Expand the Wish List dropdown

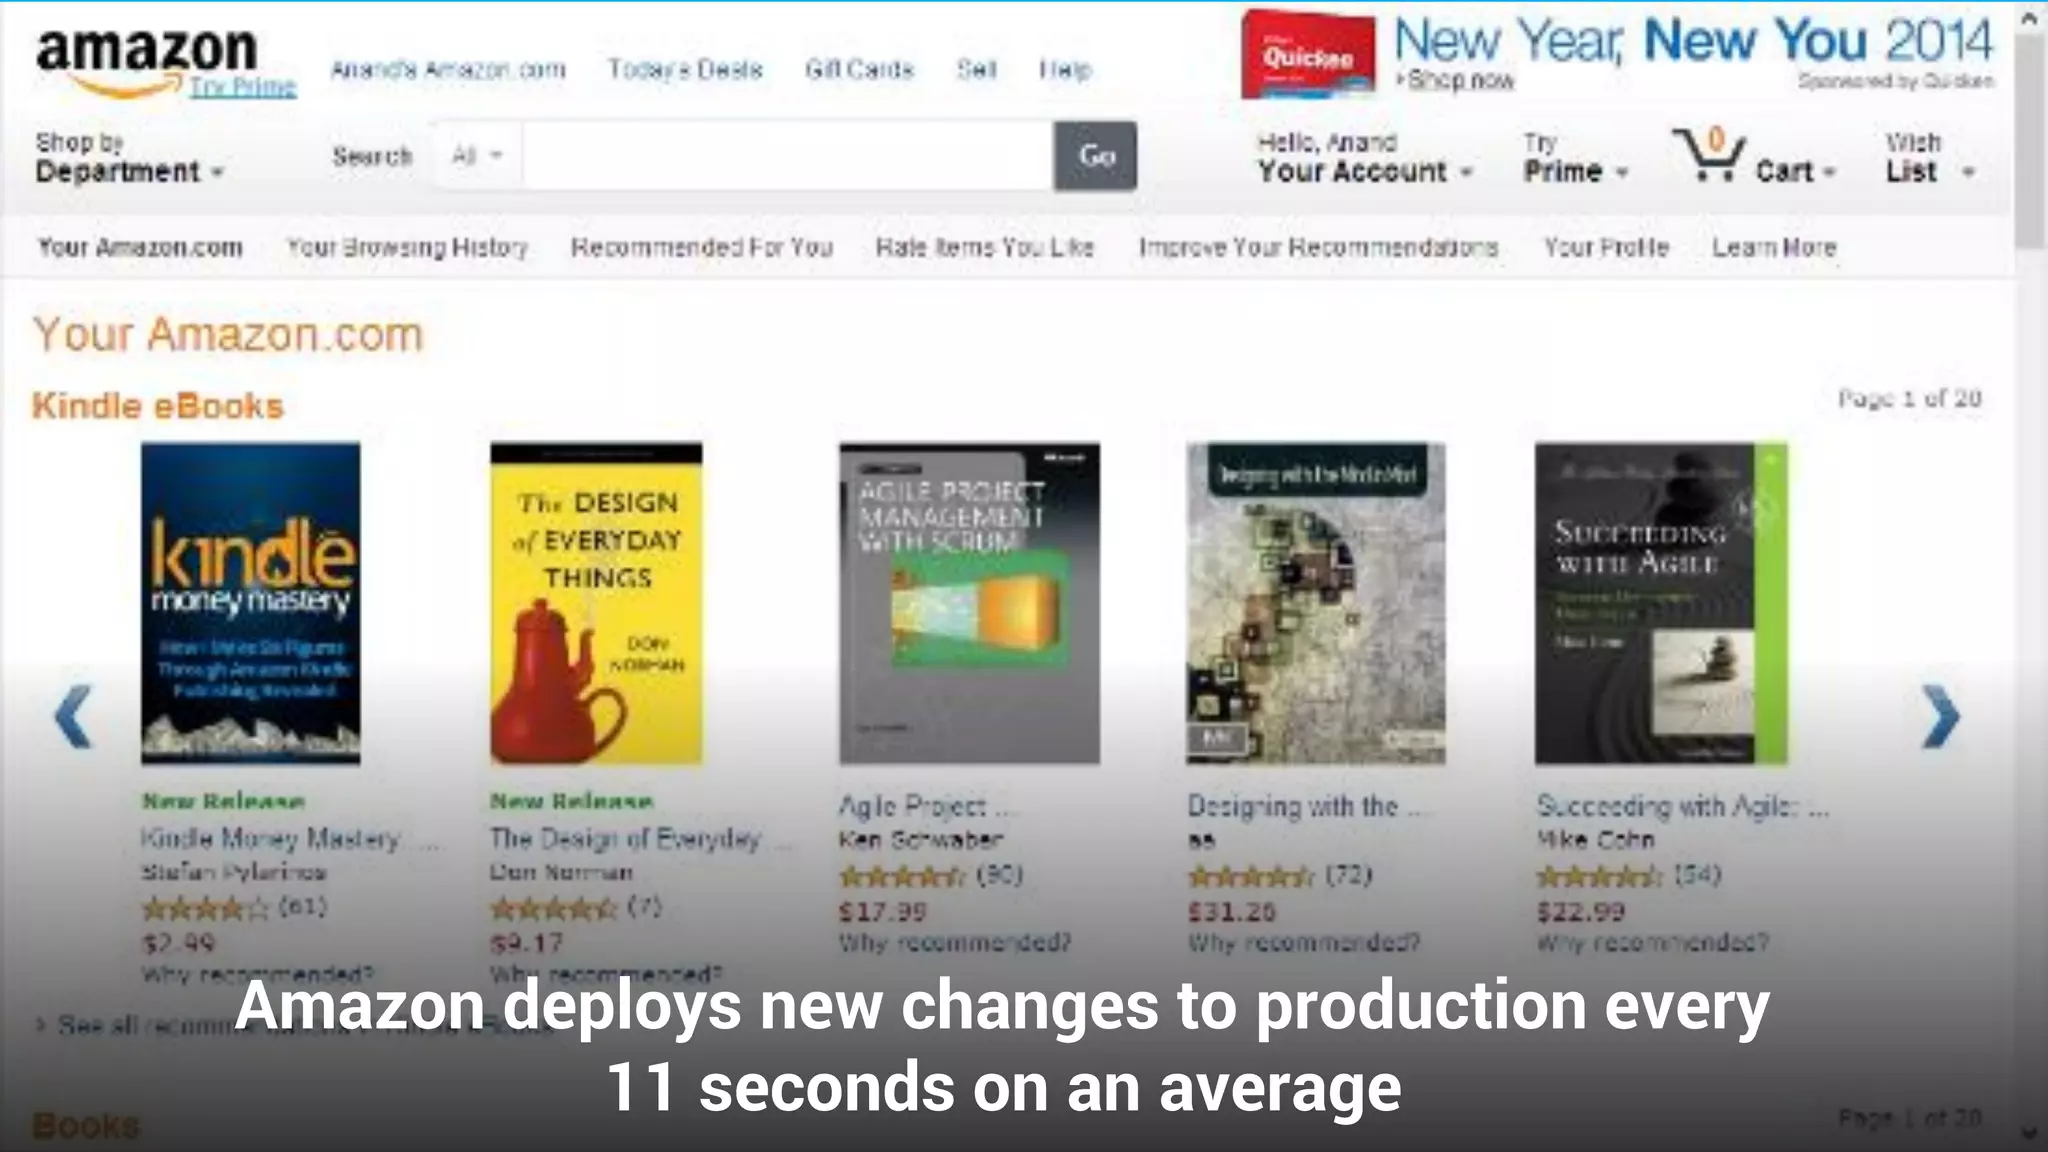pos(1930,158)
